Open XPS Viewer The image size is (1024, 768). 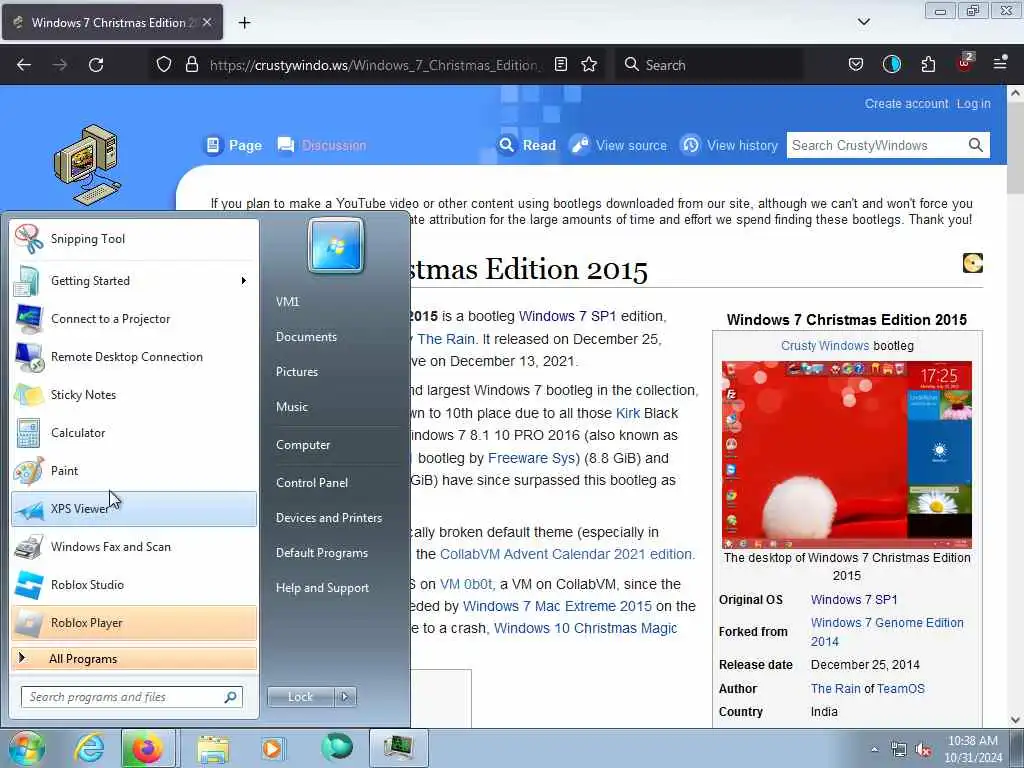coord(134,509)
